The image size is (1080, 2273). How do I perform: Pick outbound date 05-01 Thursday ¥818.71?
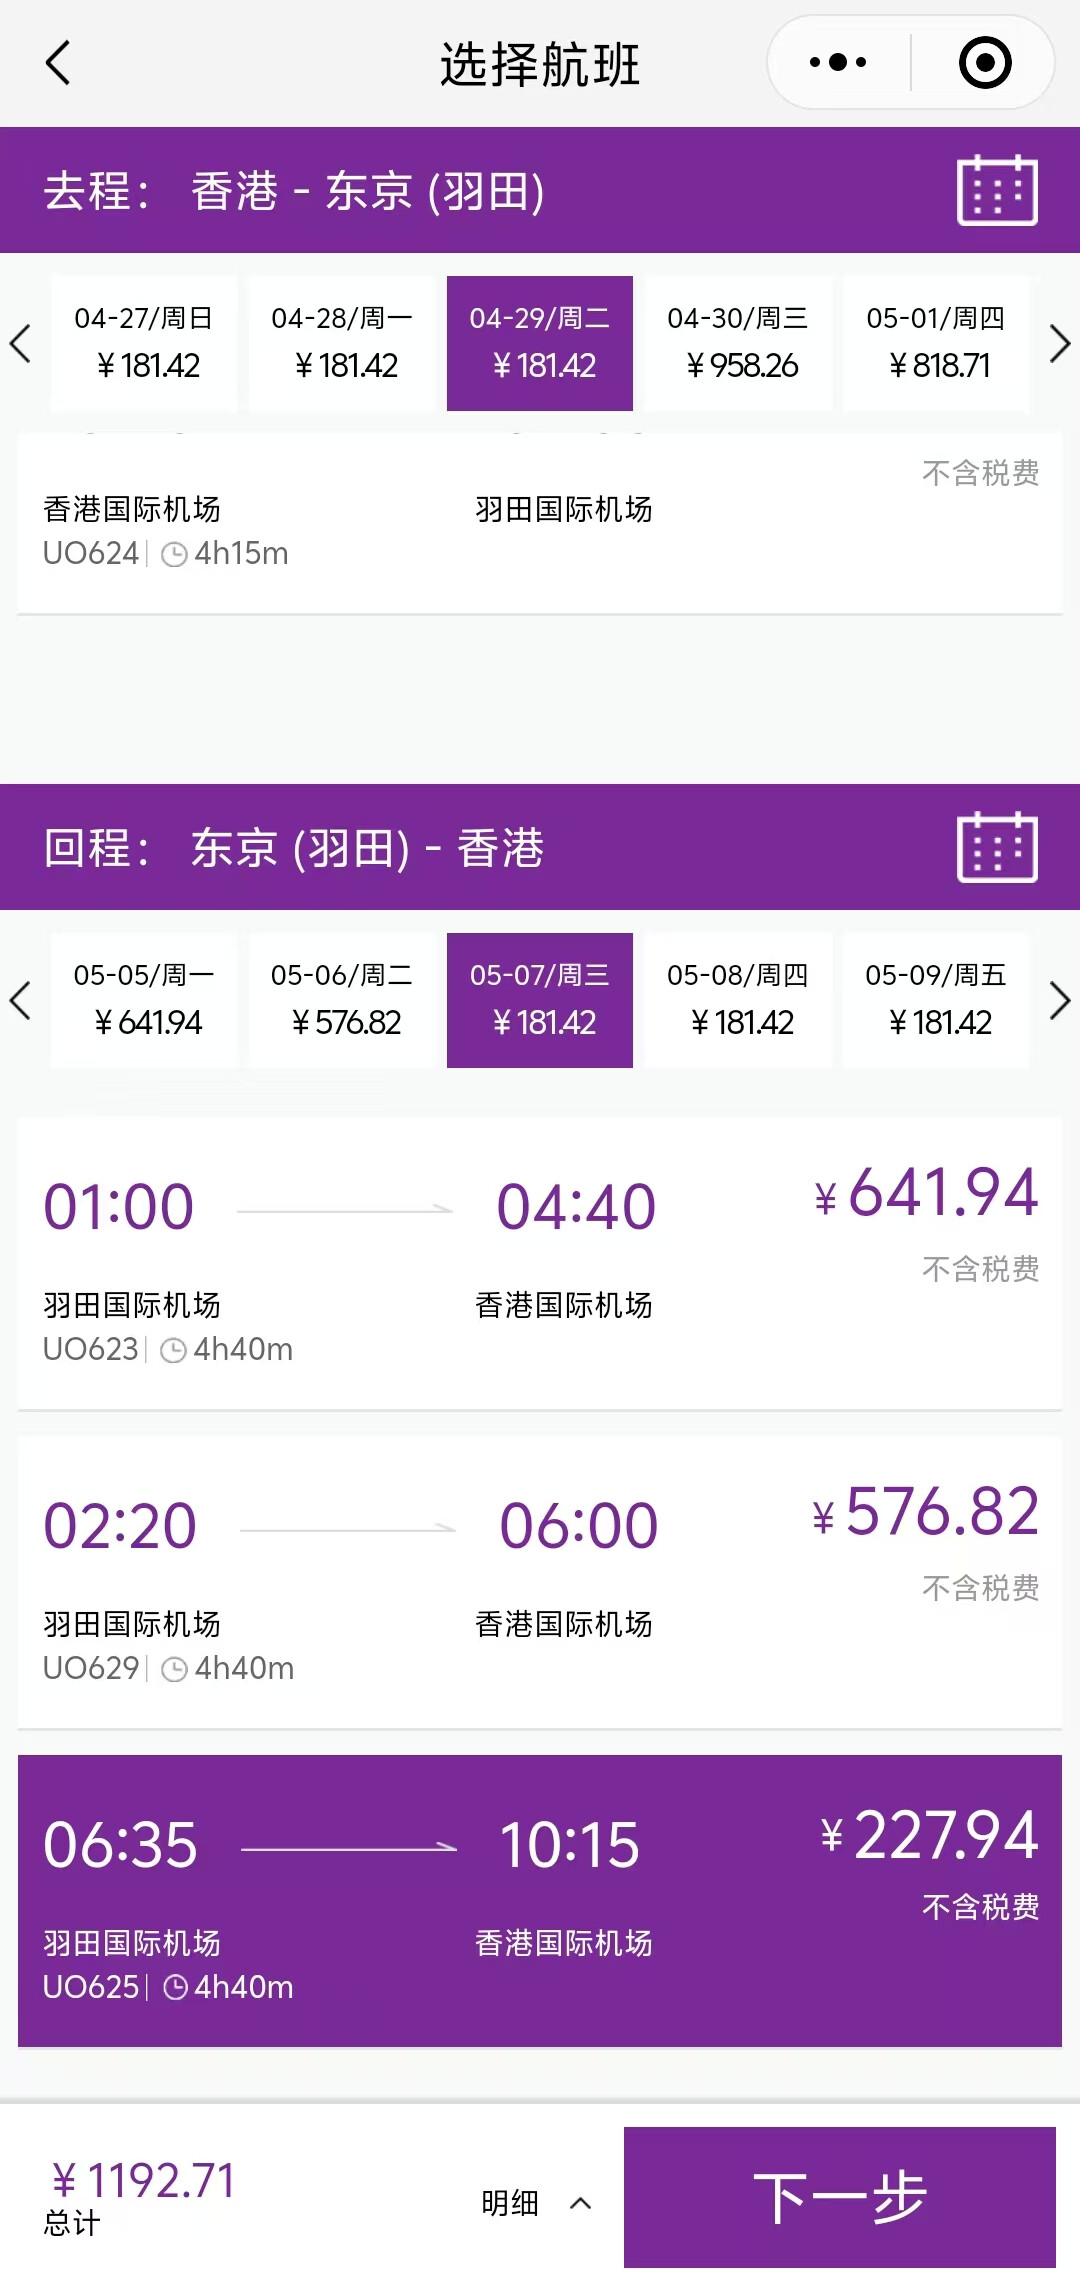pyautogui.click(x=936, y=343)
